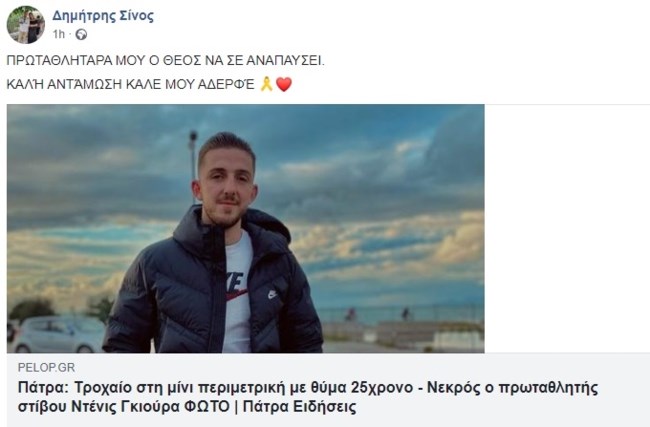The width and height of the screenshot is (650, 427).
Task: Open the poster's round profile picture
Action: (x=26, y=25)
